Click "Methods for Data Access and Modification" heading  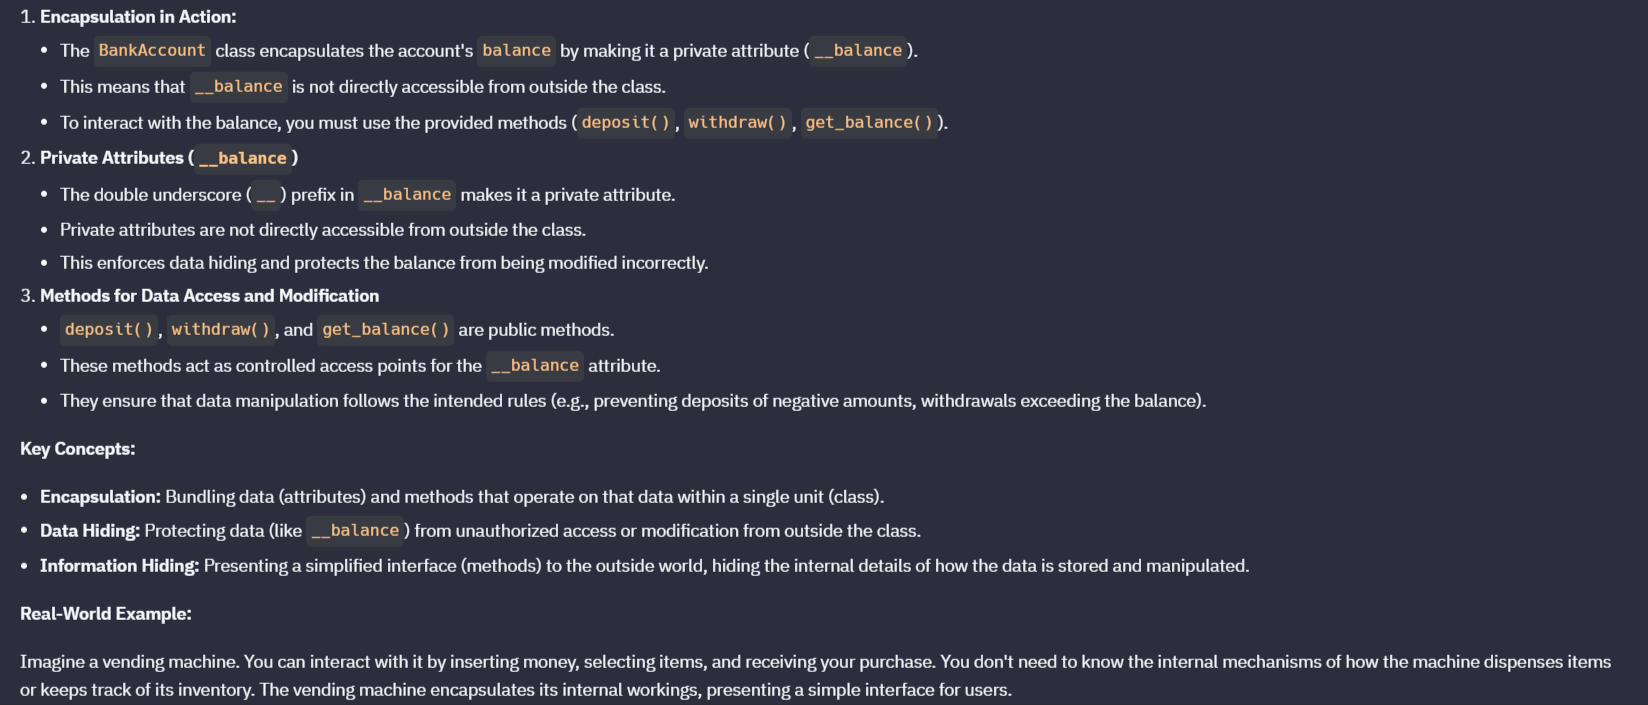(209, 296)
